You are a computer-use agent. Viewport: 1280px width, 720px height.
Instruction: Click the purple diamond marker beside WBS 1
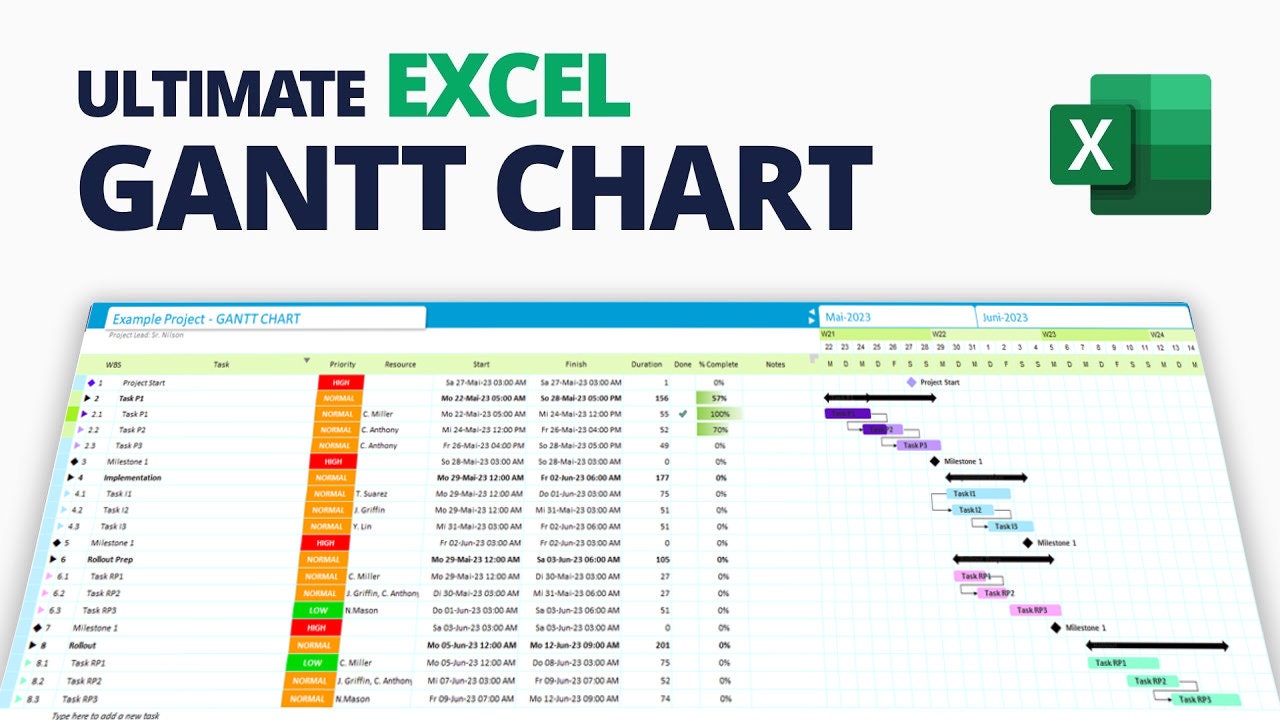pyautogui.click(x=91, y=382)
